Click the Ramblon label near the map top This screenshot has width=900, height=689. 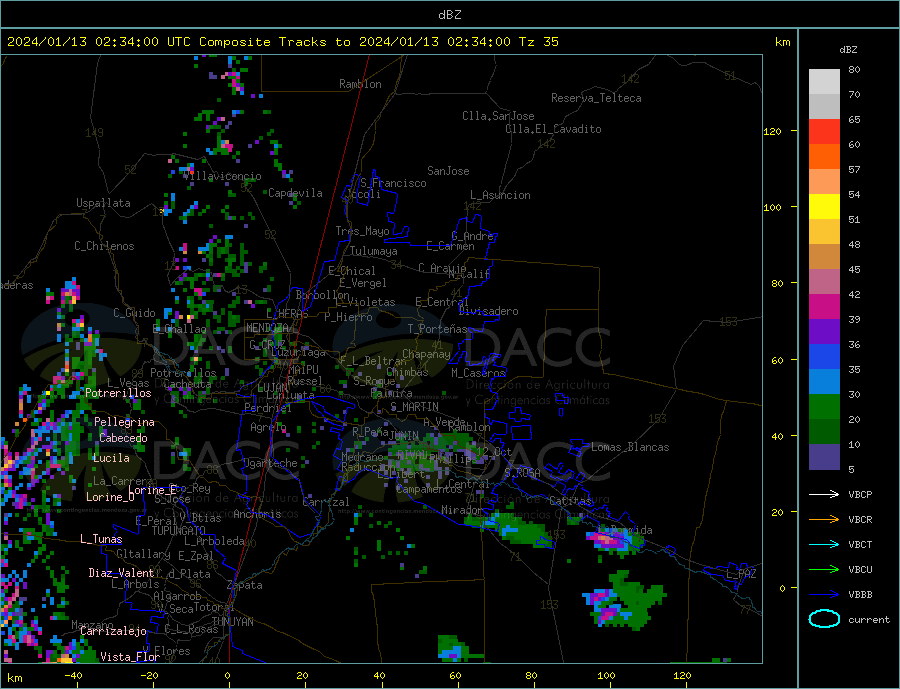(x=360, y=84)
